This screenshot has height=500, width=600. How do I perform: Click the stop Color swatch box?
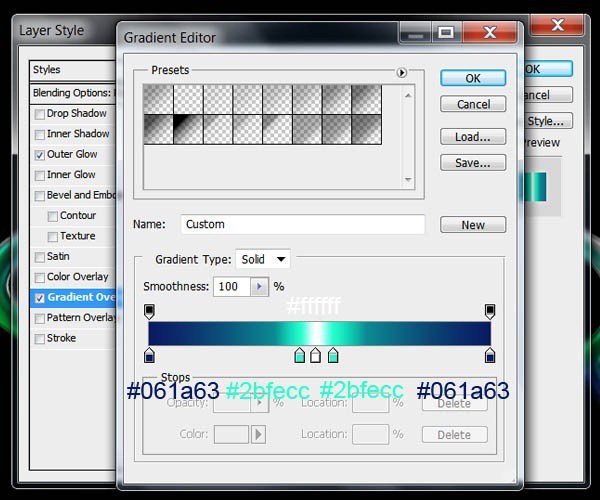pos(232,435)
